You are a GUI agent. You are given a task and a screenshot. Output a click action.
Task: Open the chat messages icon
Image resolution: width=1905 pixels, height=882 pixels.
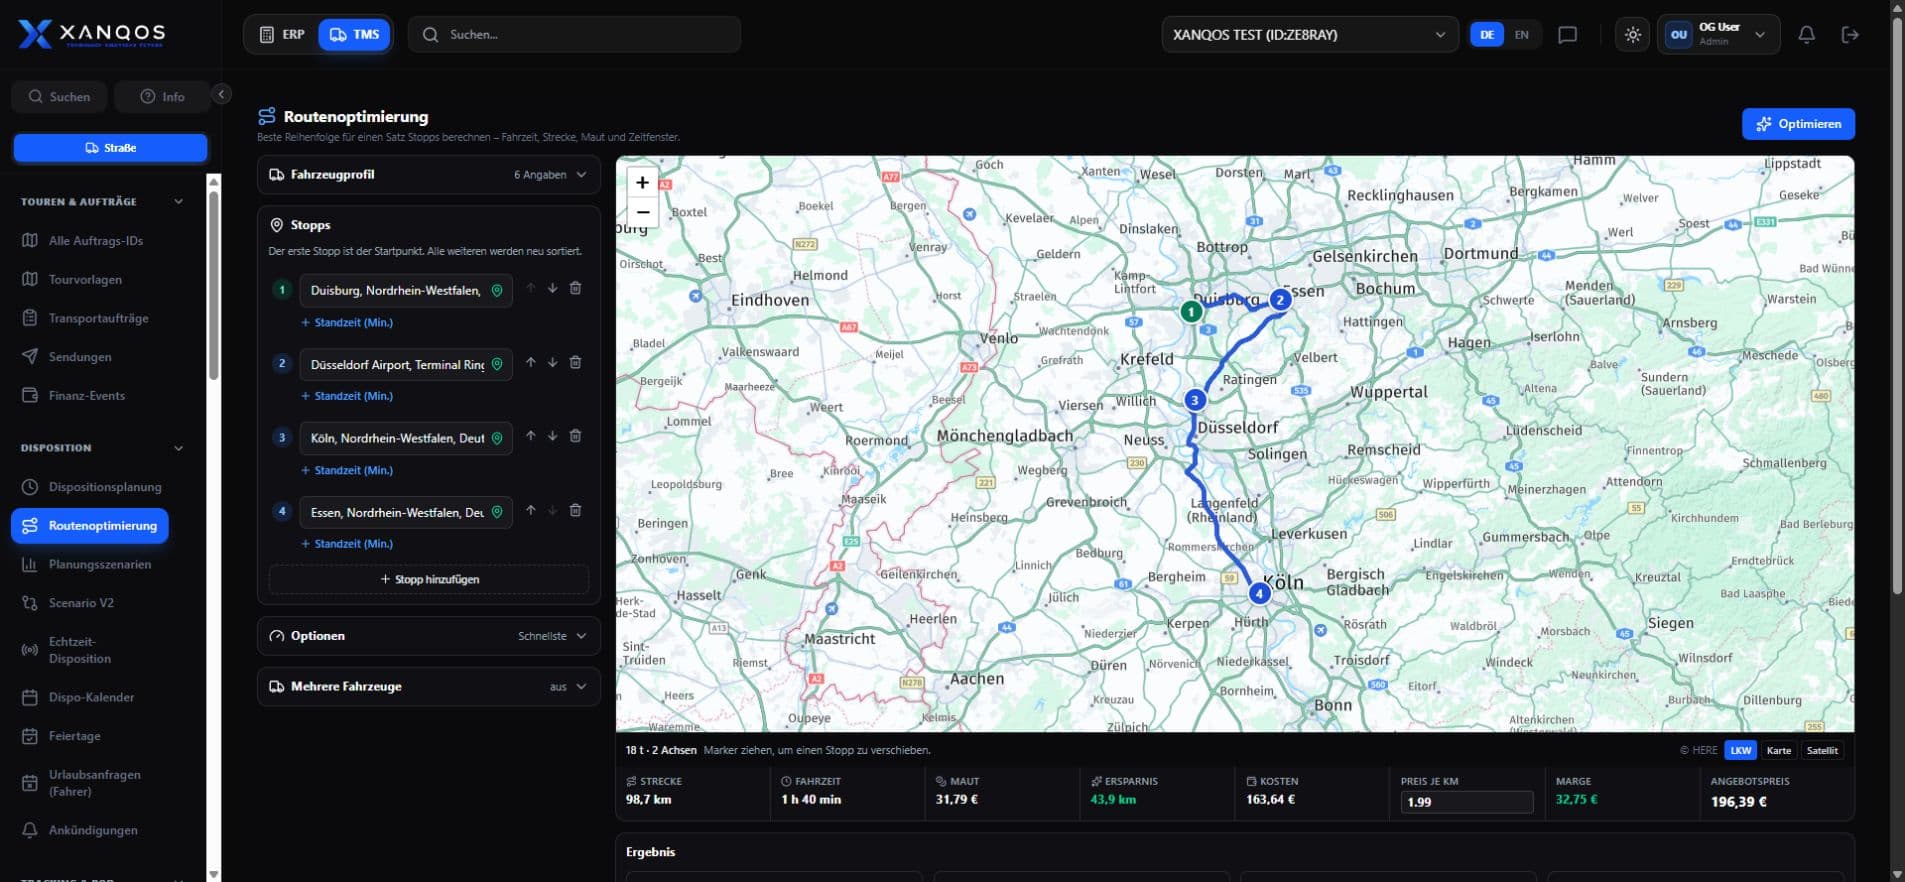[x=1568, y=35]
